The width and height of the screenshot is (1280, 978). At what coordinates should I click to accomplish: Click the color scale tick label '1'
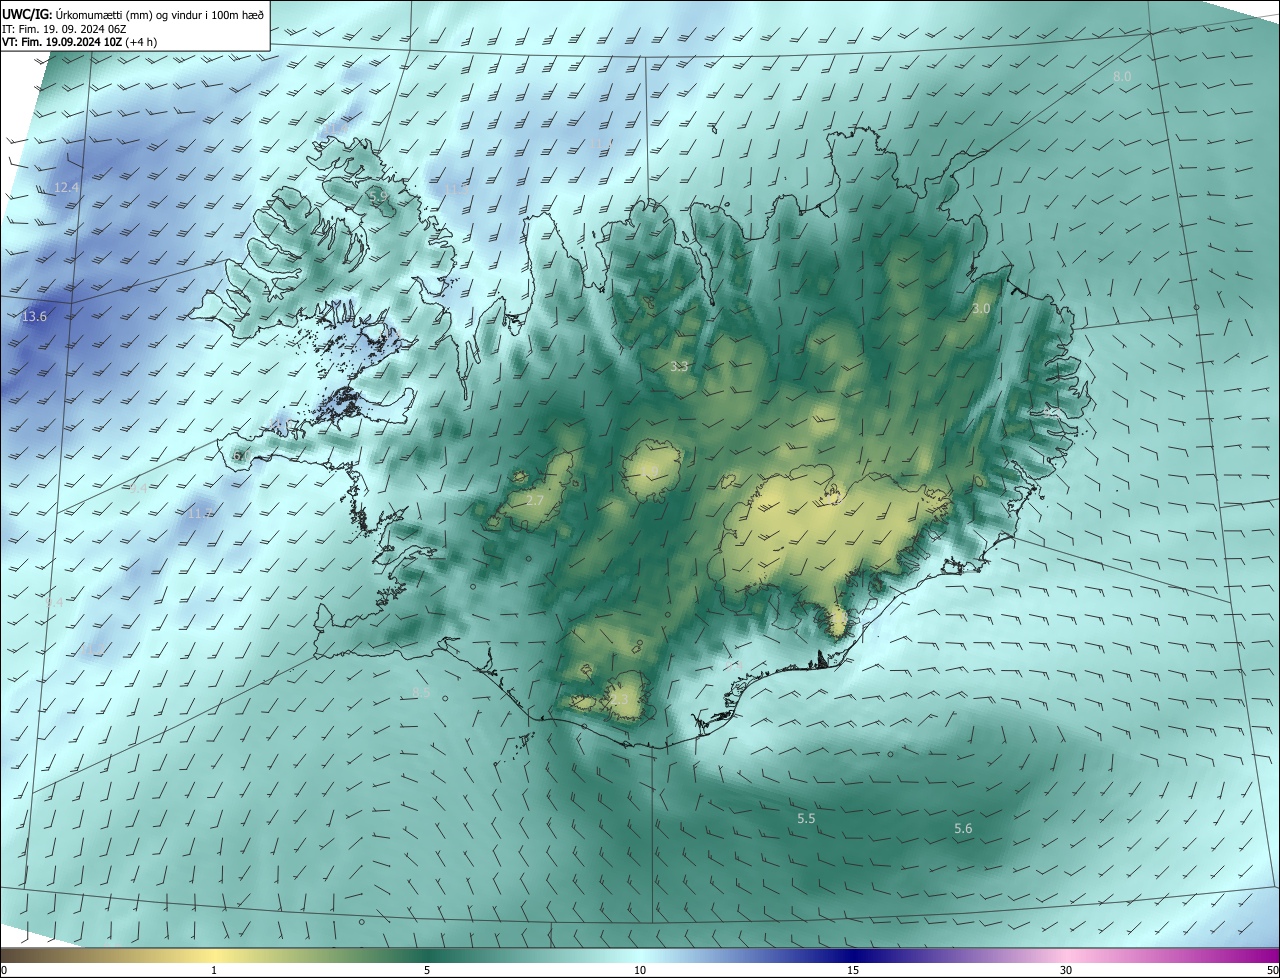(214, 971)
